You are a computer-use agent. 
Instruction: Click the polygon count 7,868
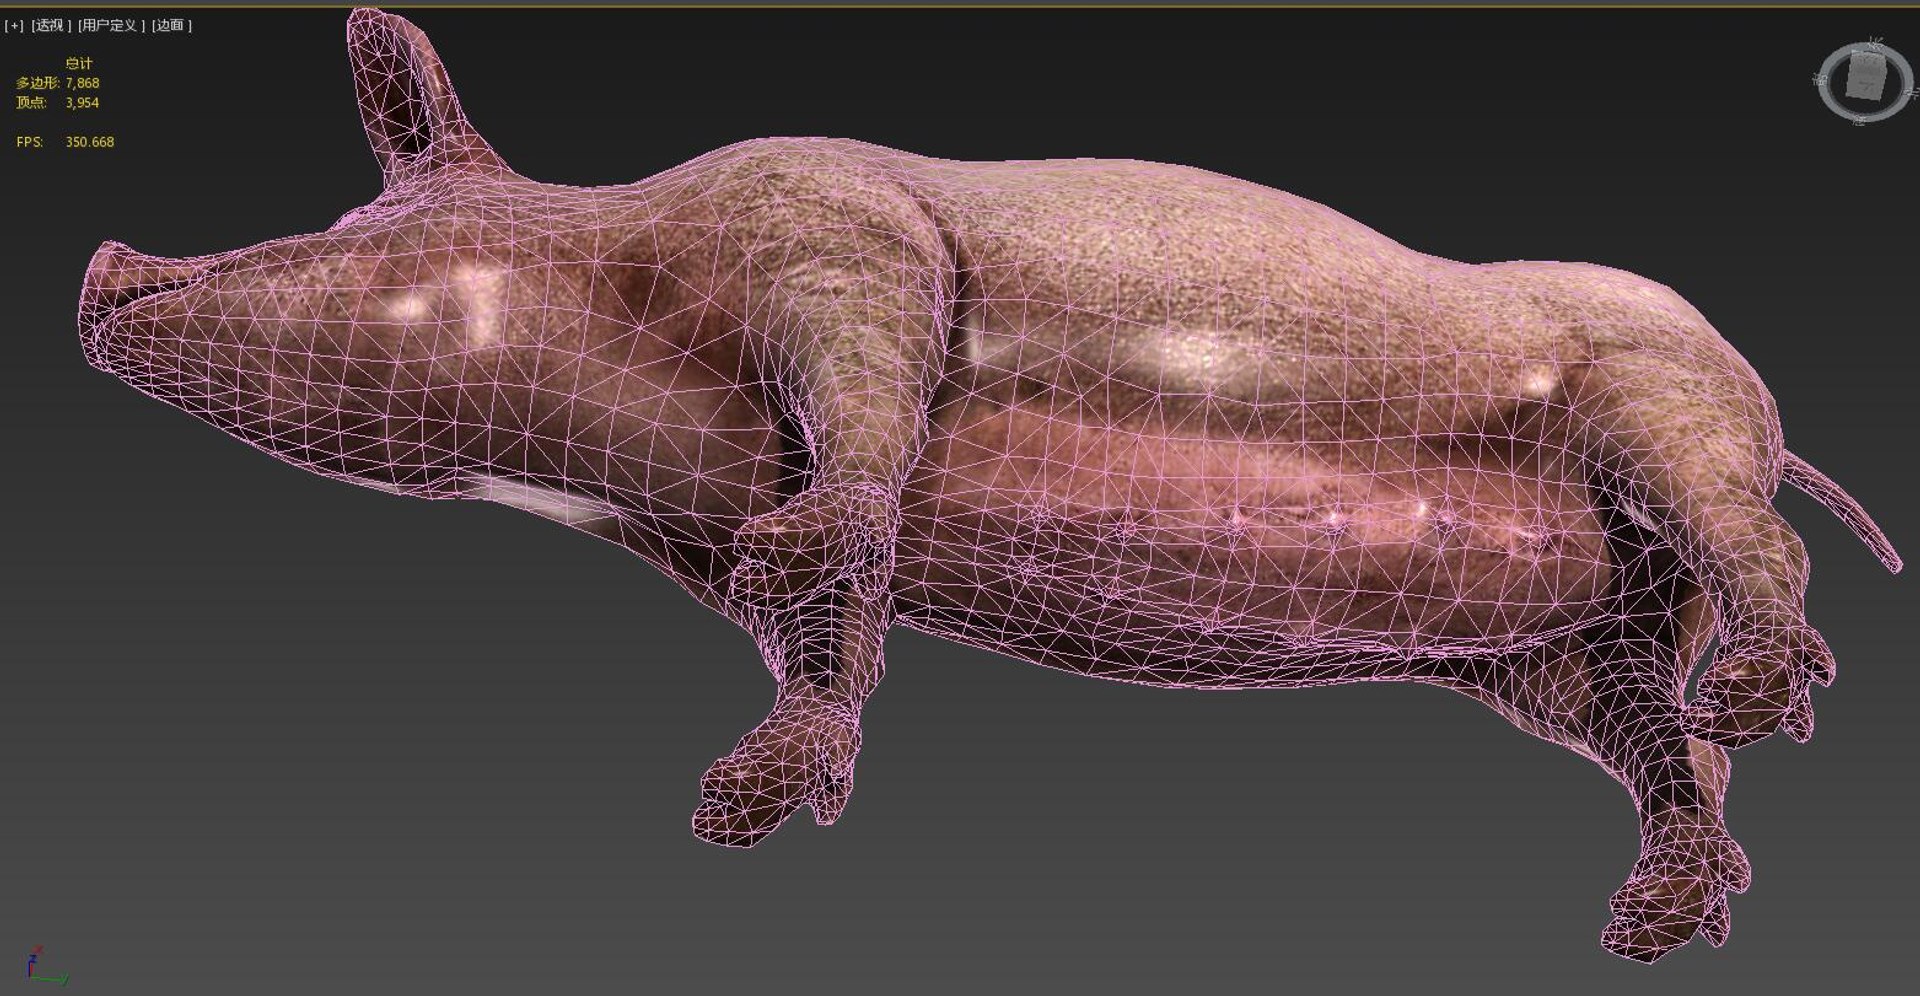coord(82,83)
